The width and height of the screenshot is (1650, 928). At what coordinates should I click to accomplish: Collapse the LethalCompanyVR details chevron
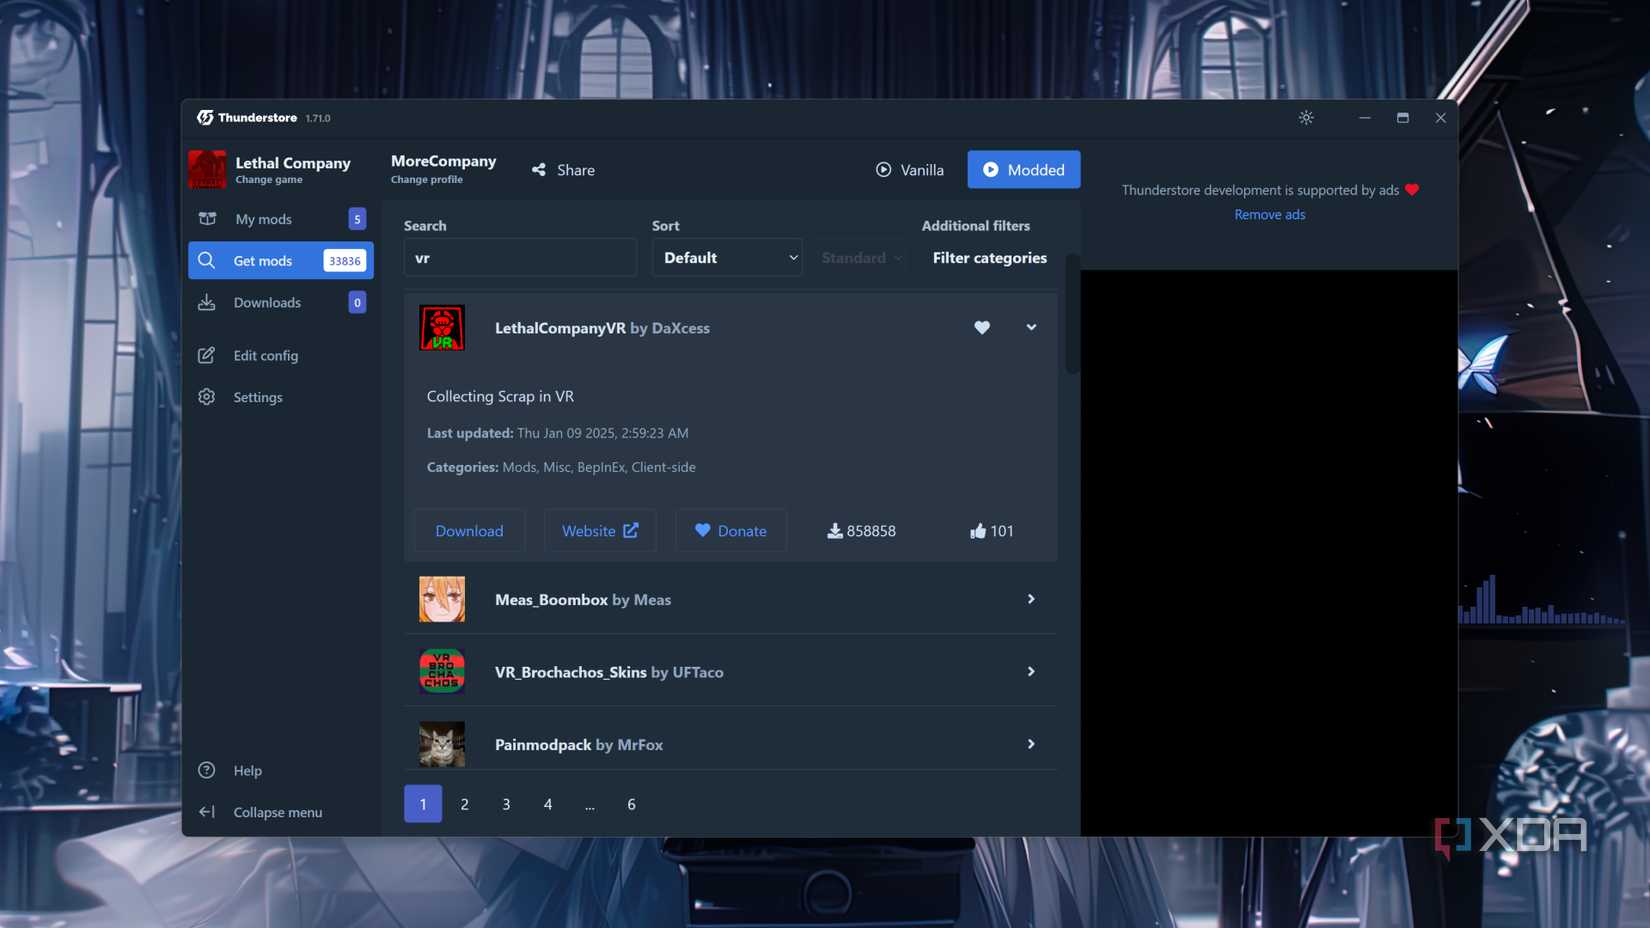[1031, 327]
